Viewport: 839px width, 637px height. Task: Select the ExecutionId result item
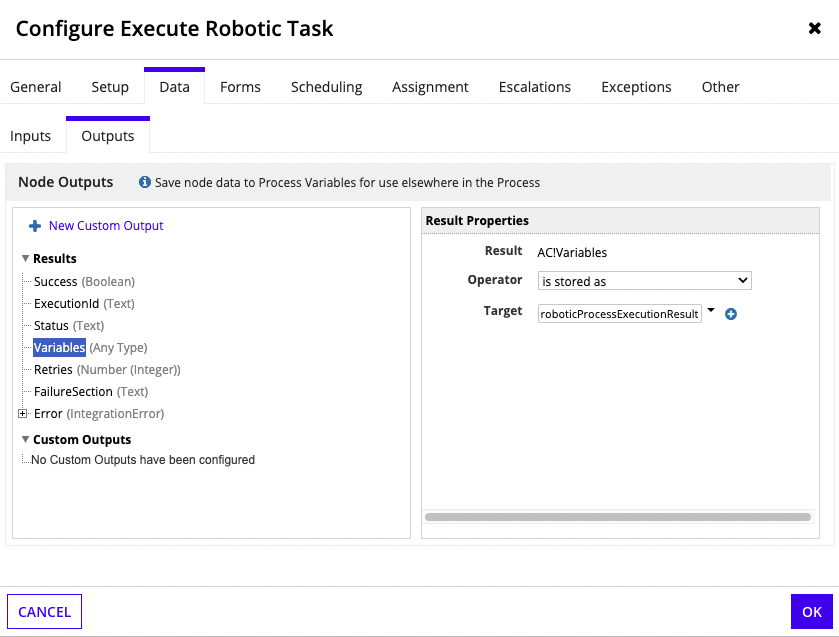coord(66,304)
